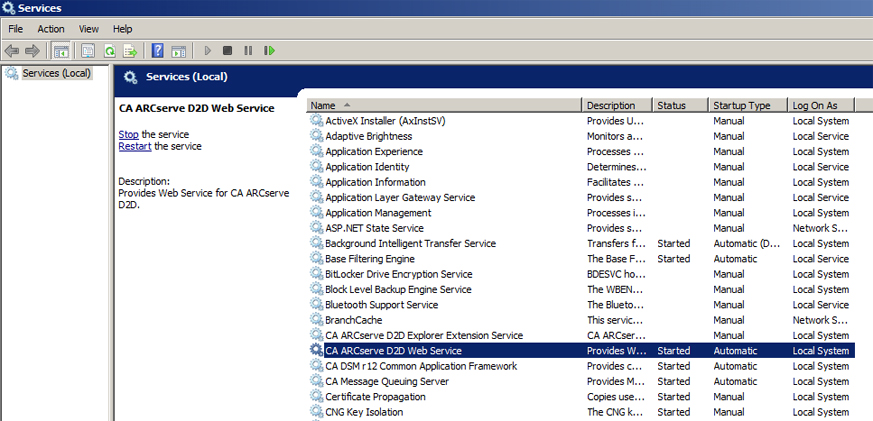Screen dimensions: 873x421
Task: Click gear icon of CA ARCserve D2D Web Service
Action: [x=316, y=350]
